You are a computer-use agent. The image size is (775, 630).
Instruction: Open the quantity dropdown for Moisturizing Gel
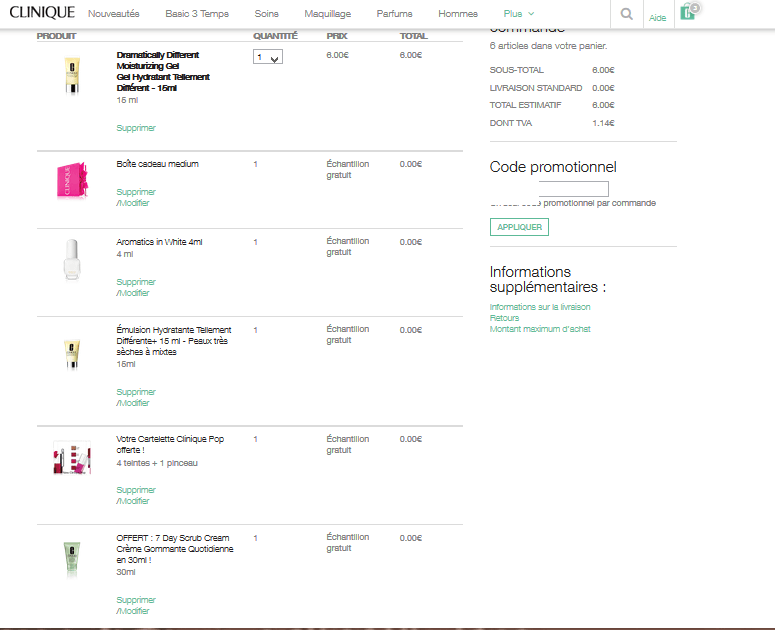pos(268,57)
